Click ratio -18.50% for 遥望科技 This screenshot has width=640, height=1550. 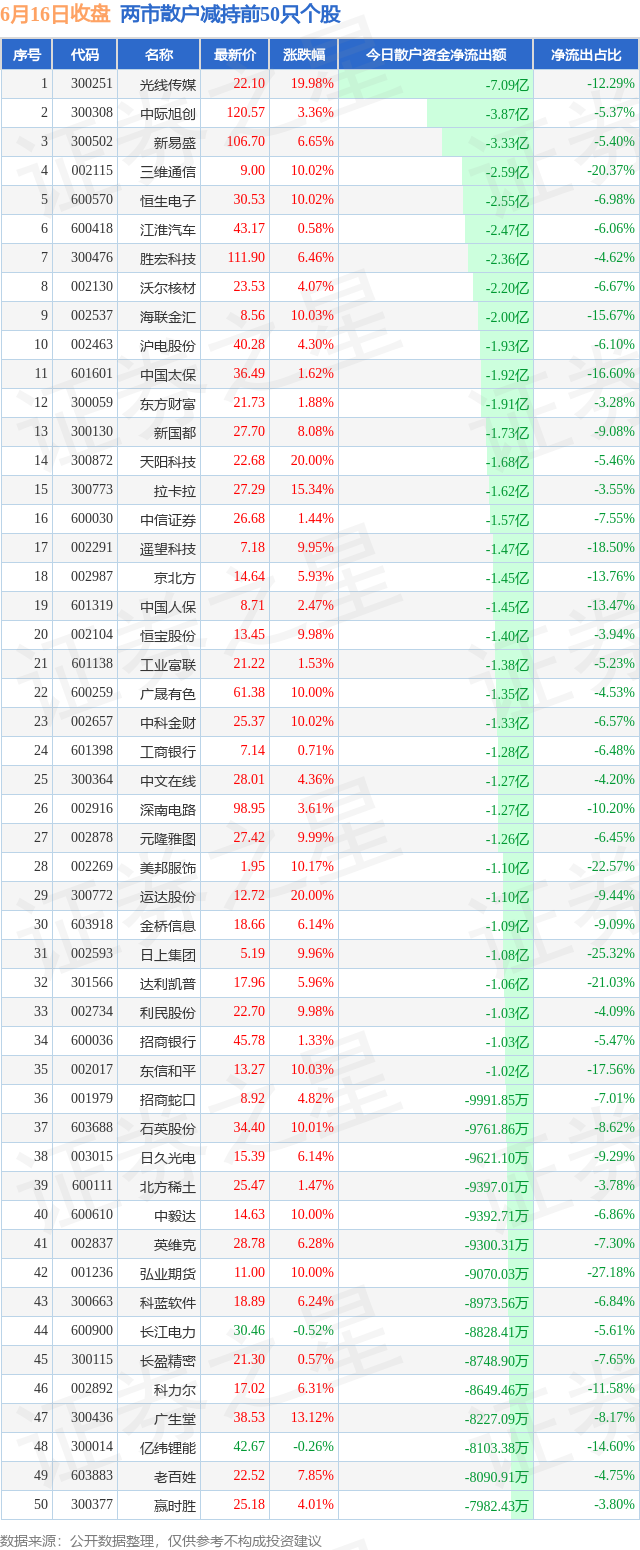[x=611, y=548]
